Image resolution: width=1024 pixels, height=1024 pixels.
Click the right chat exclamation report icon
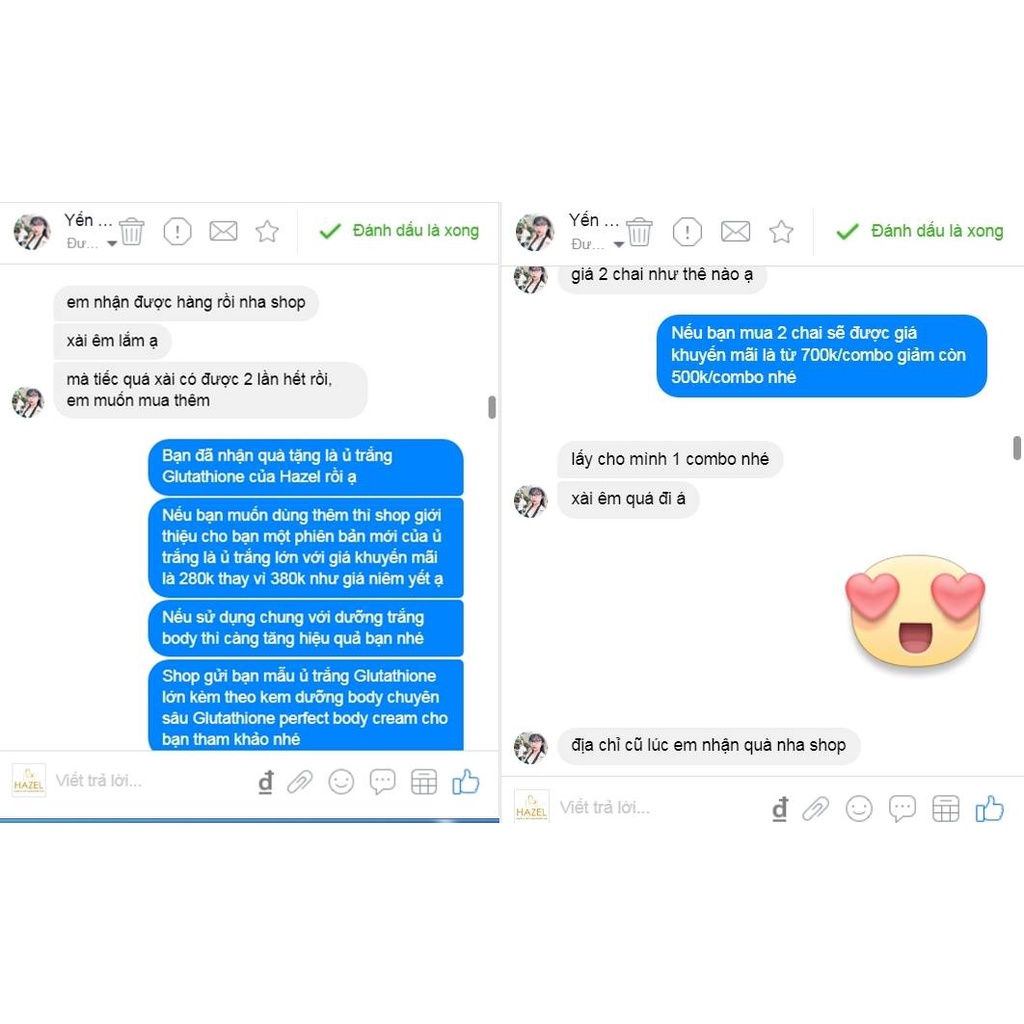pos(687,231)
